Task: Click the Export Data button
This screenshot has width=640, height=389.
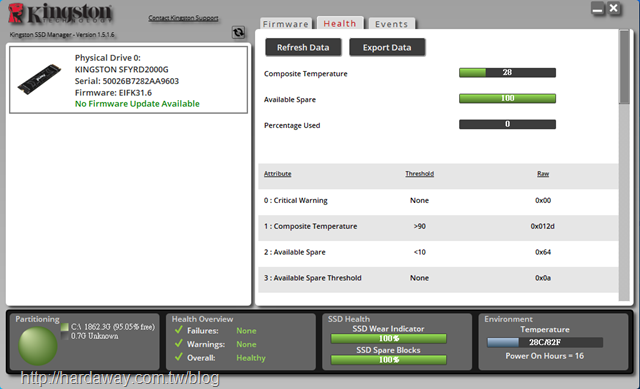Action: click(387, 47)
